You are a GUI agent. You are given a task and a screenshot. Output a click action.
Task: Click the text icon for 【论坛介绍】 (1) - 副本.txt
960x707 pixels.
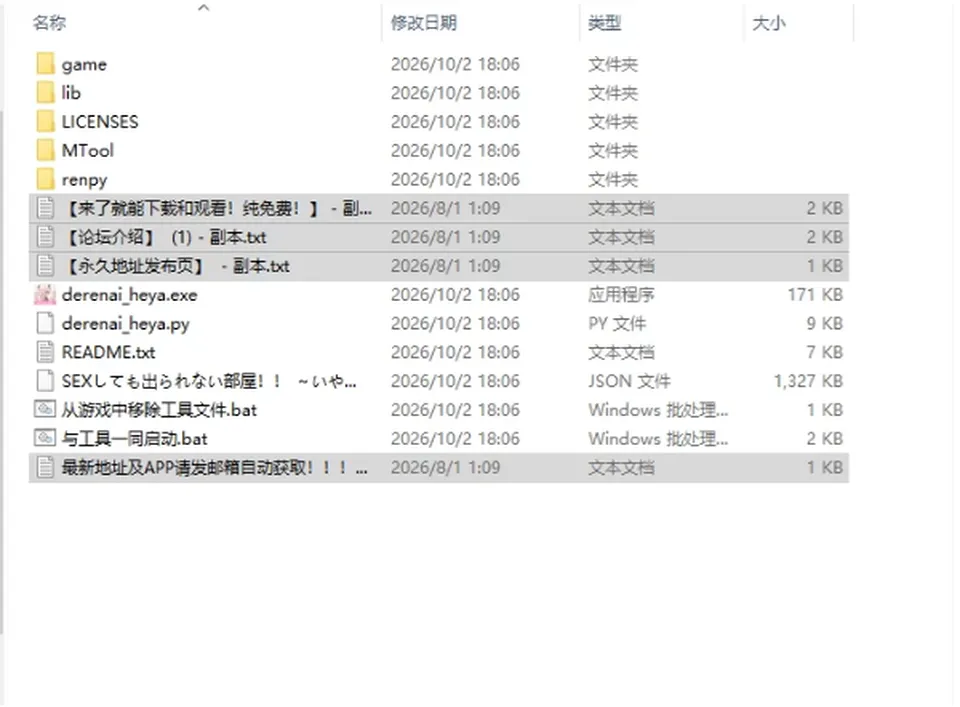click(45, 237)
